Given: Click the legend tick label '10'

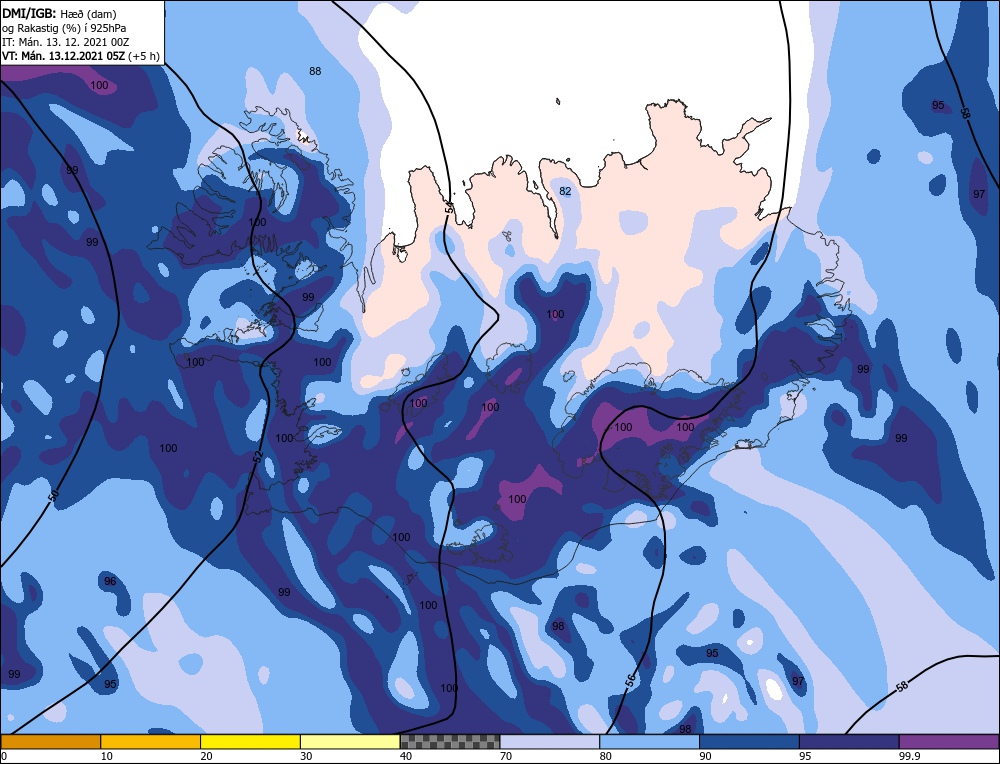Looking at the screenshot, I should tap(107, 756).
